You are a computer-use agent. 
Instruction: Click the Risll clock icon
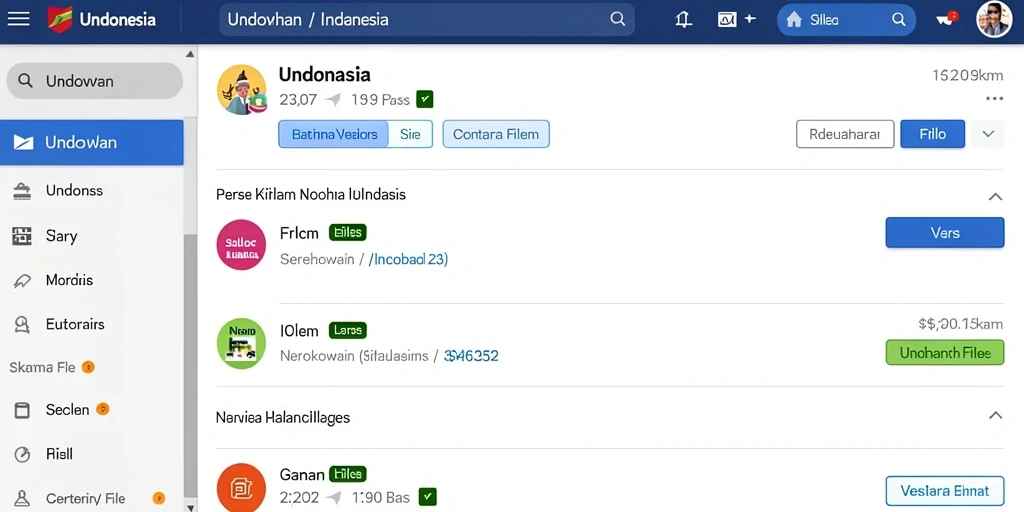pyautogui.click(x=22, y=455)
